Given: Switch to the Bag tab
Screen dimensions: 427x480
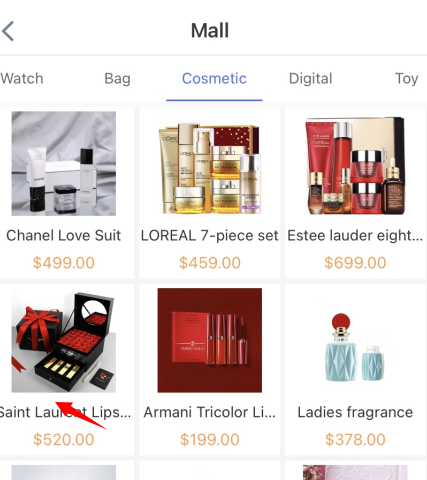Looking at the screenshot, I should coord(117,79).
